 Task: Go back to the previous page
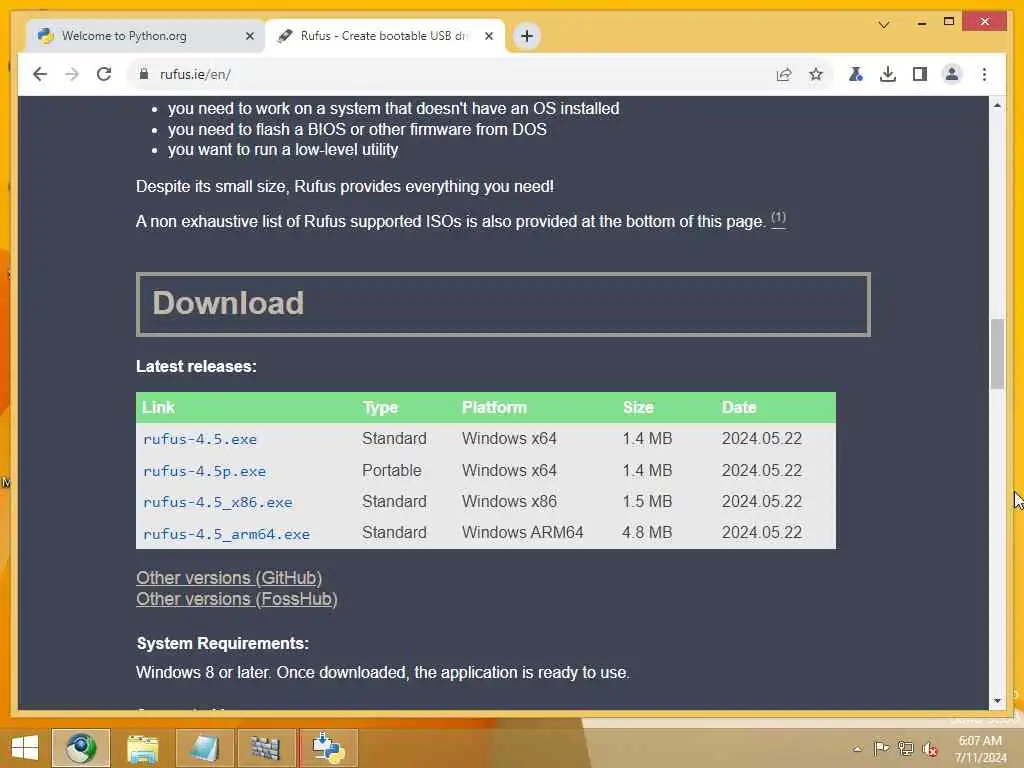point(40,74)
